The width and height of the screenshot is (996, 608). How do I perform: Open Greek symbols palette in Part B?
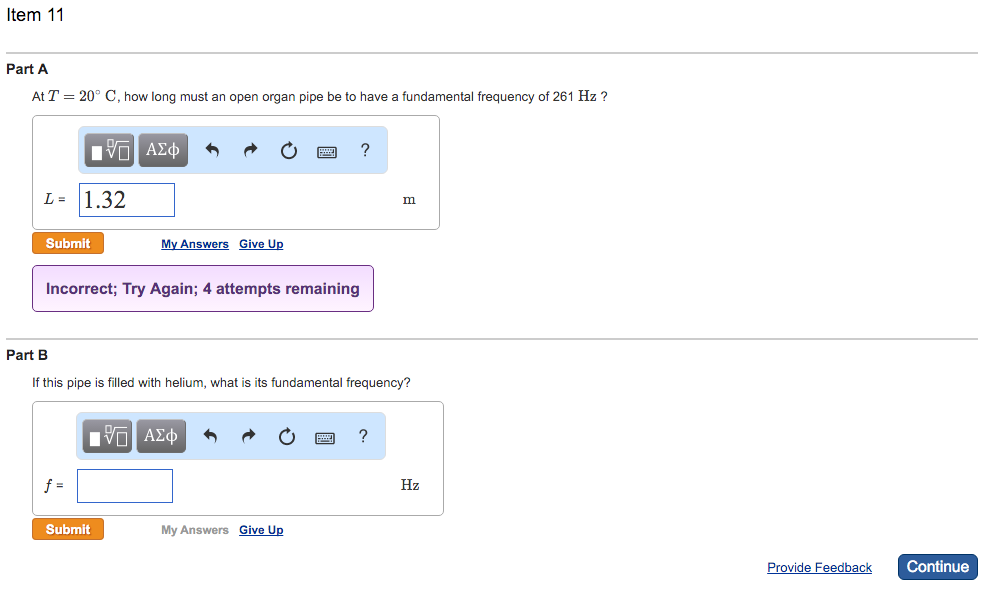click(161, 437)
